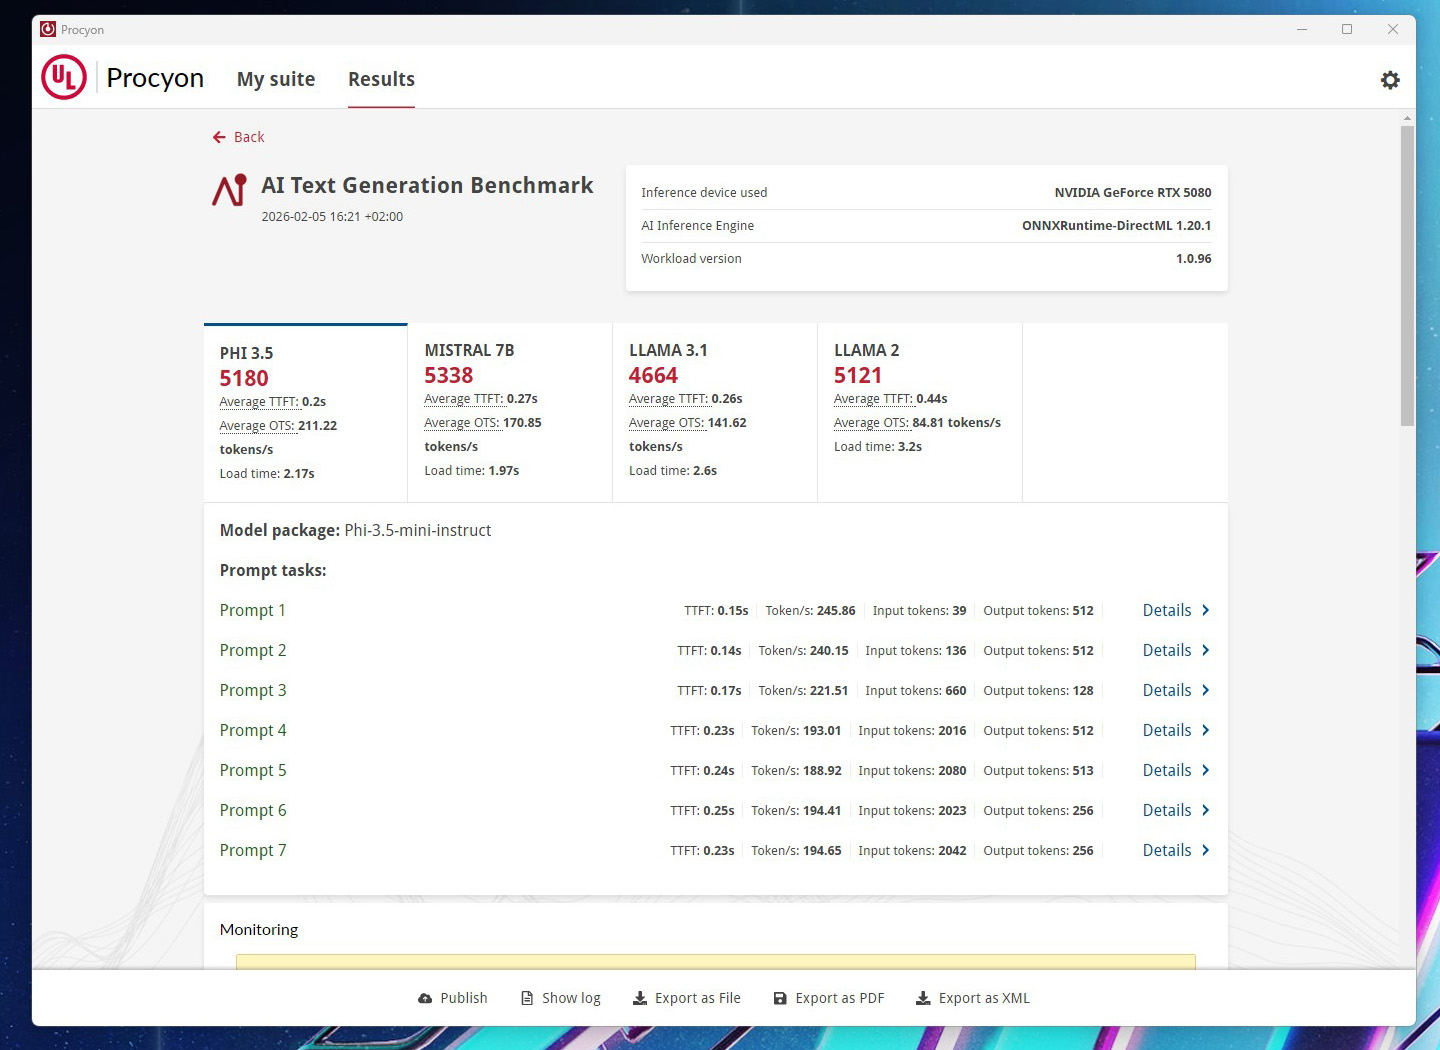
Task: Click the Back arrow icon
Action: [x=219, y=137]
